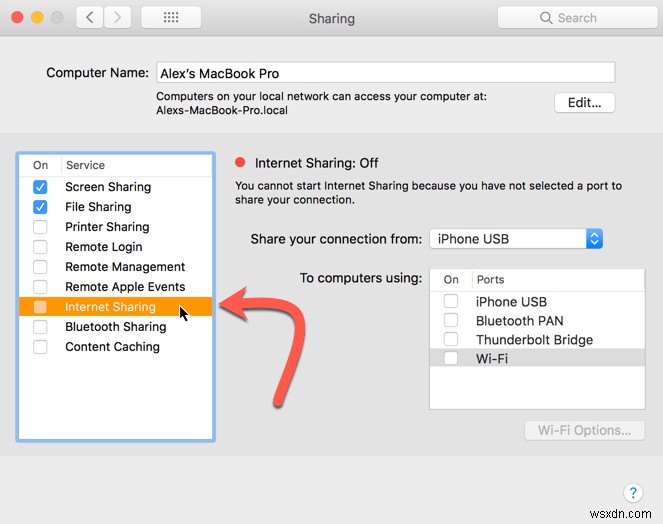663x524 pixels.
Task: Click the Edit... button
Action: point(584,103)
